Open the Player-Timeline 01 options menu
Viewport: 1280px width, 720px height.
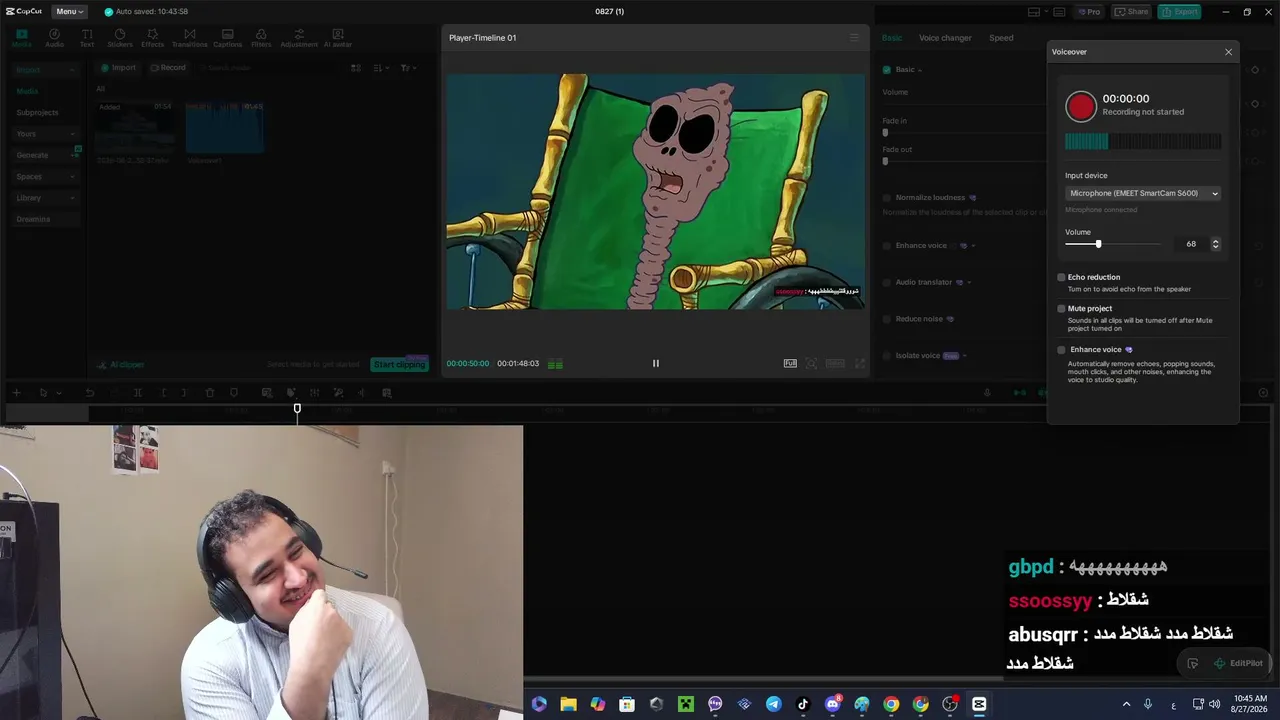854,38
